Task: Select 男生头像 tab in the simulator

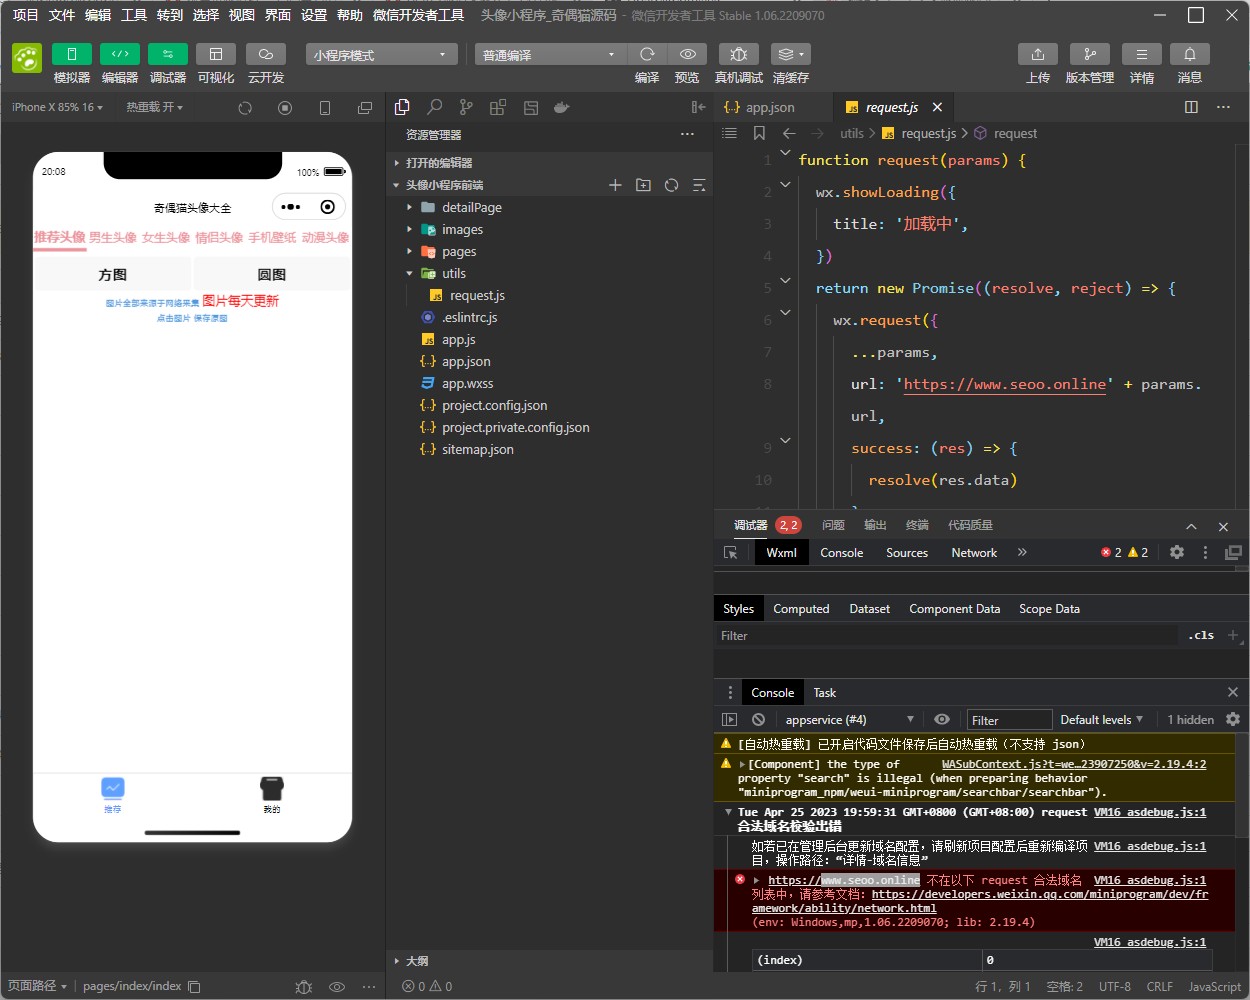Action: pyautogui.click(x=113, y=238)
